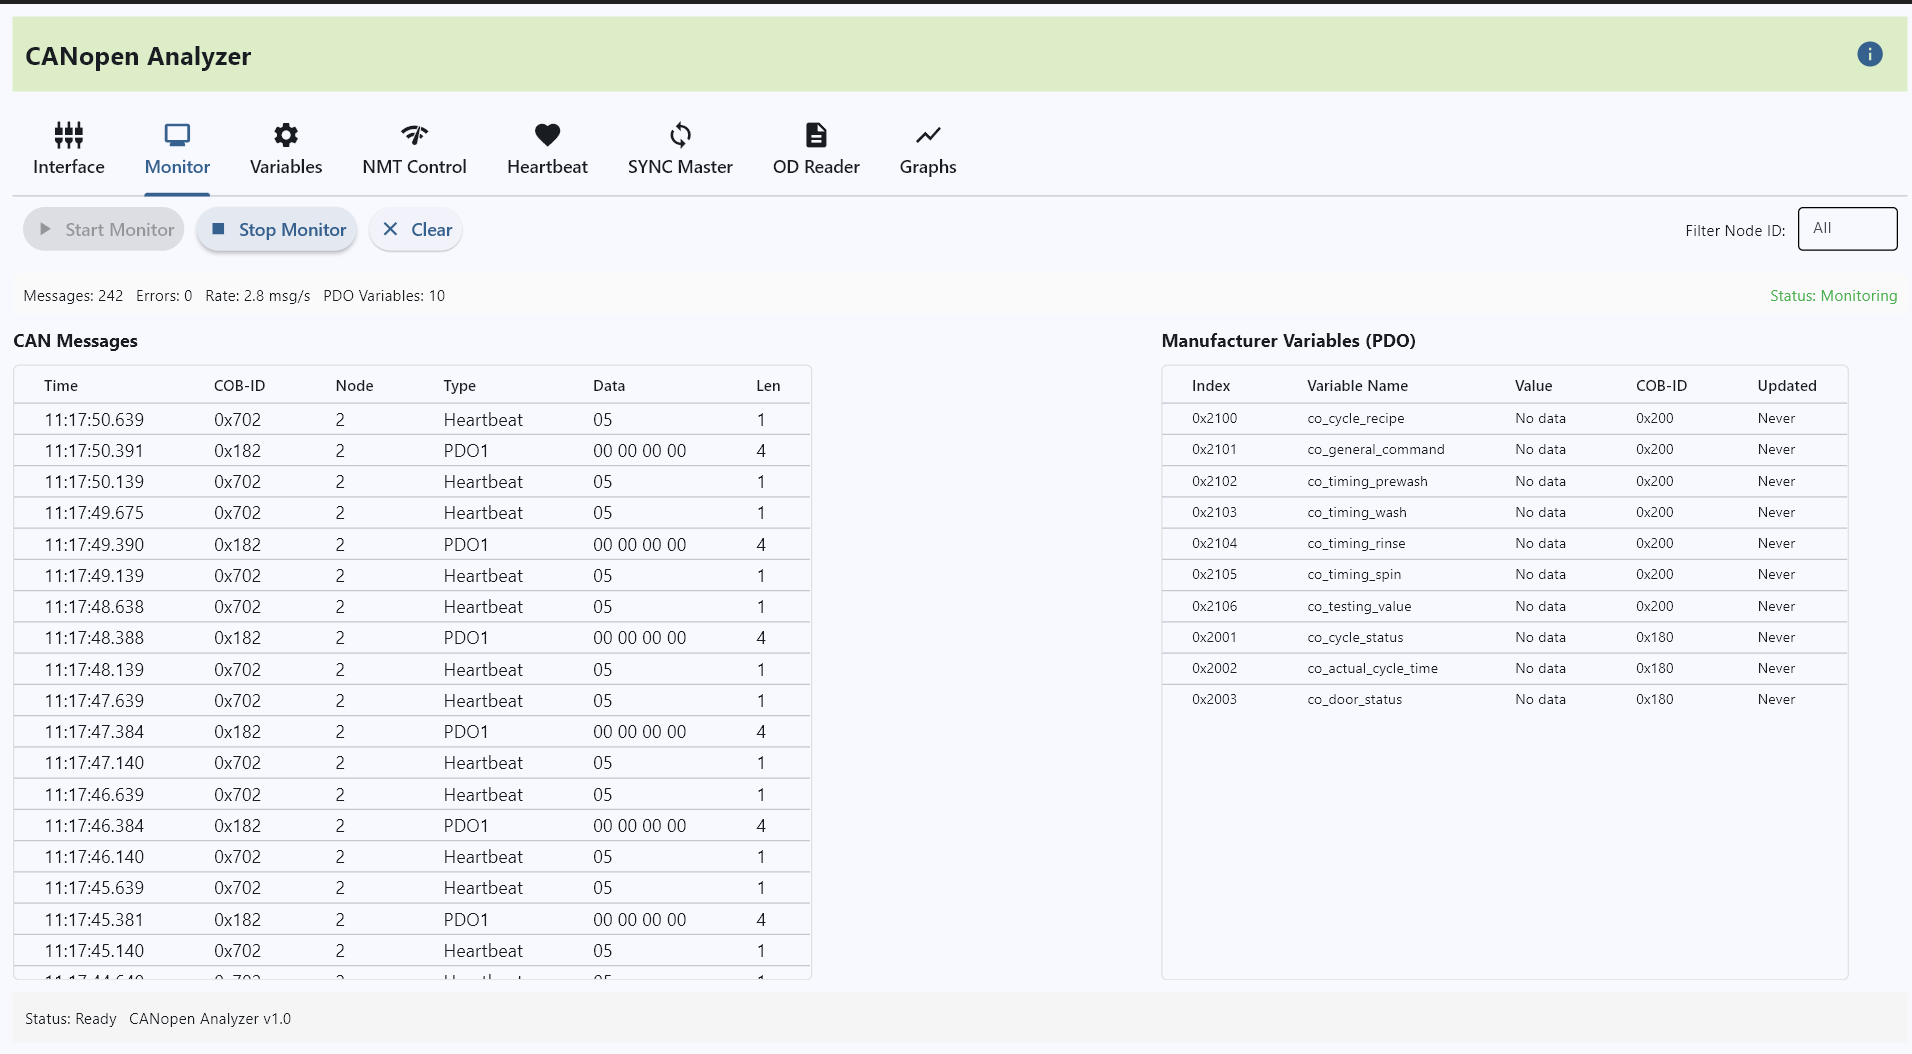Open the Interface tab icon
Image resolution: width=1912 pixels, height=1054 pixels.
pyautogui.click(x=69, y=135)
